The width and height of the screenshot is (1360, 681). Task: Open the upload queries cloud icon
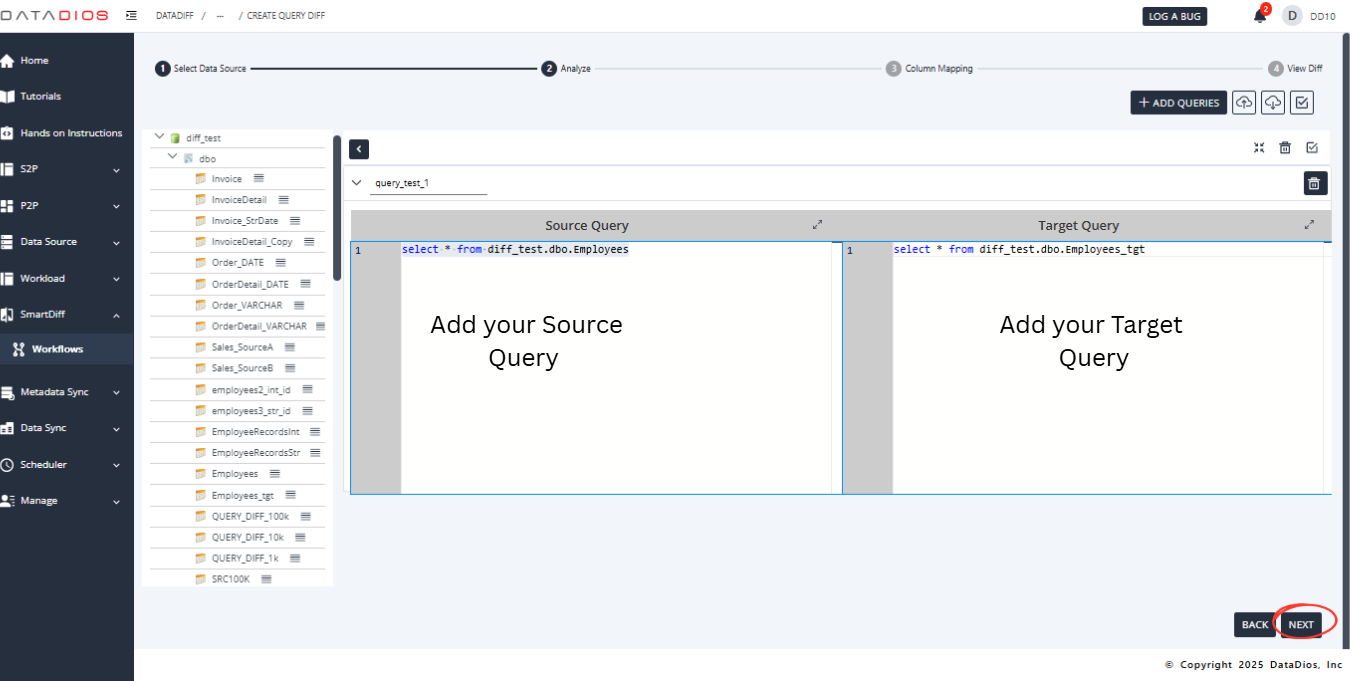coord(1243,102)
